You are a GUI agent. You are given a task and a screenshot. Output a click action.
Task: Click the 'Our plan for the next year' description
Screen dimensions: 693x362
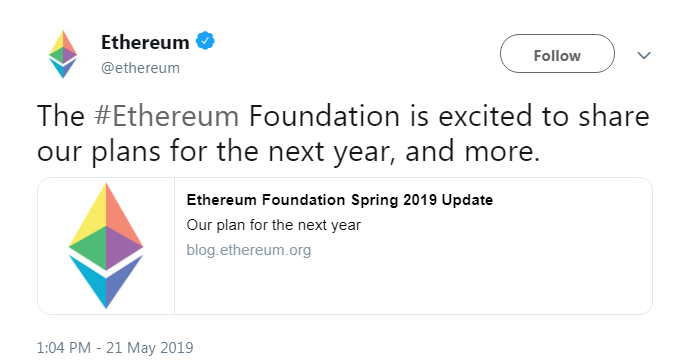(274, 225)
